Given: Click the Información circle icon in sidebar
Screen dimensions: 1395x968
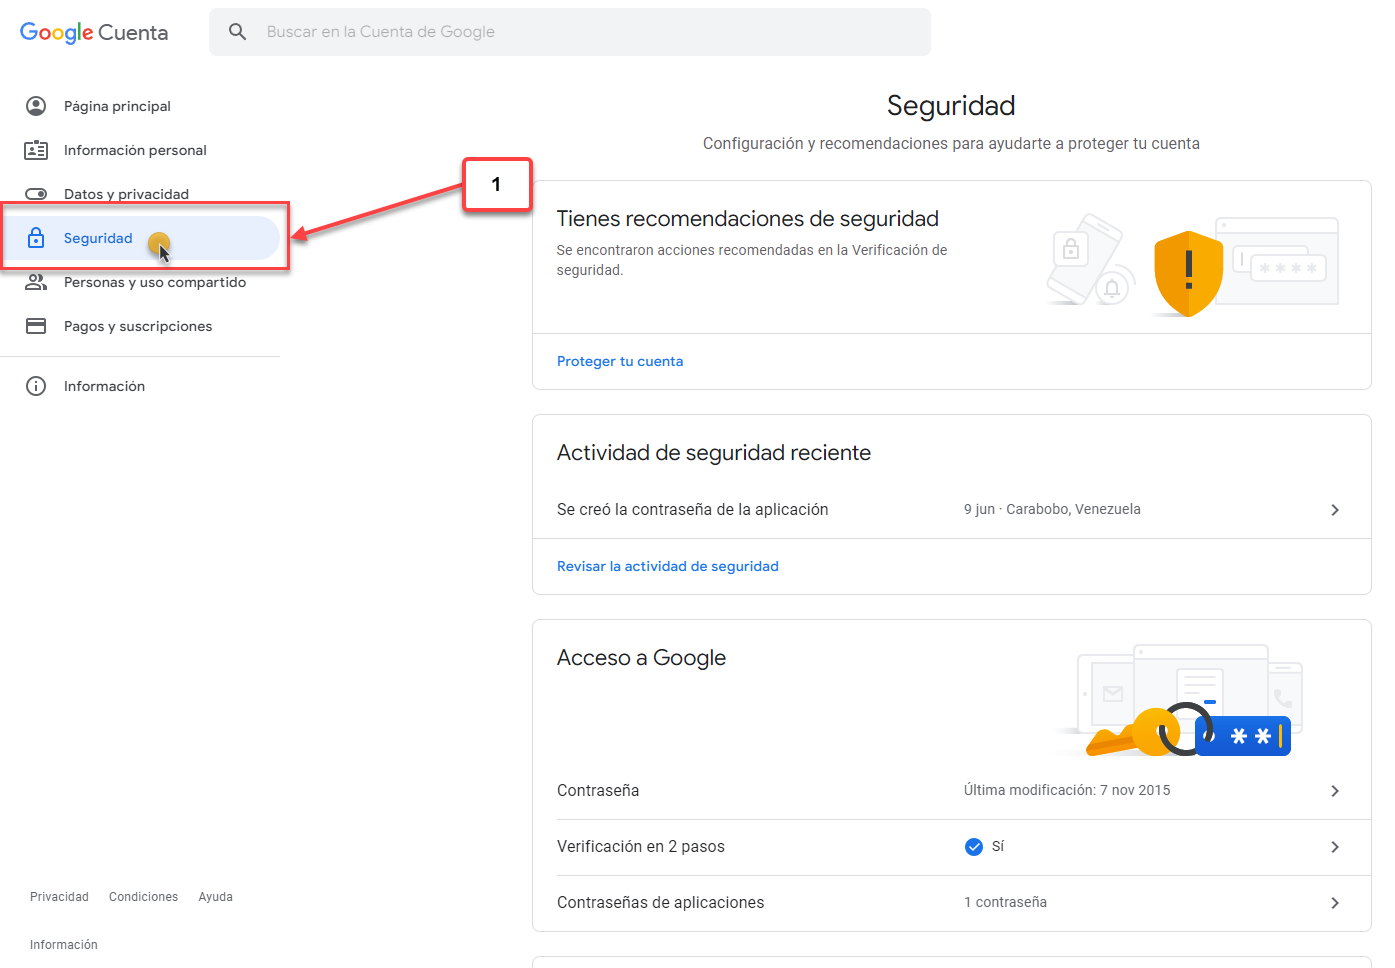Looking at the screenshot, I should [x=36, y=386].
